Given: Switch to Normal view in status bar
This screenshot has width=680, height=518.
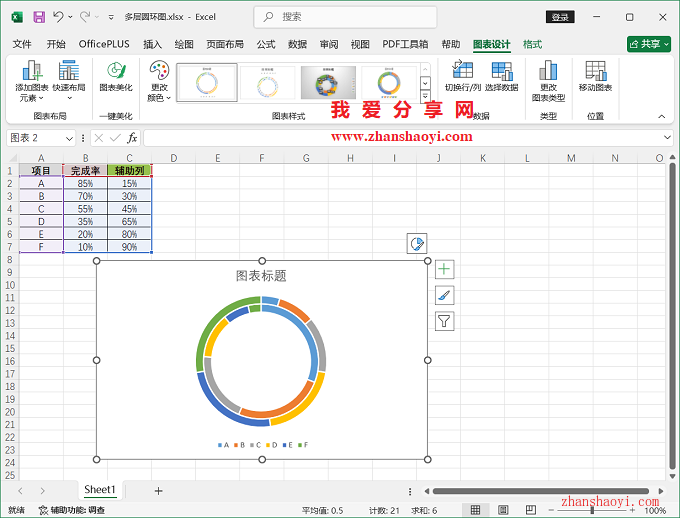Looking at the screenshot, I should (x=476, y=510).
